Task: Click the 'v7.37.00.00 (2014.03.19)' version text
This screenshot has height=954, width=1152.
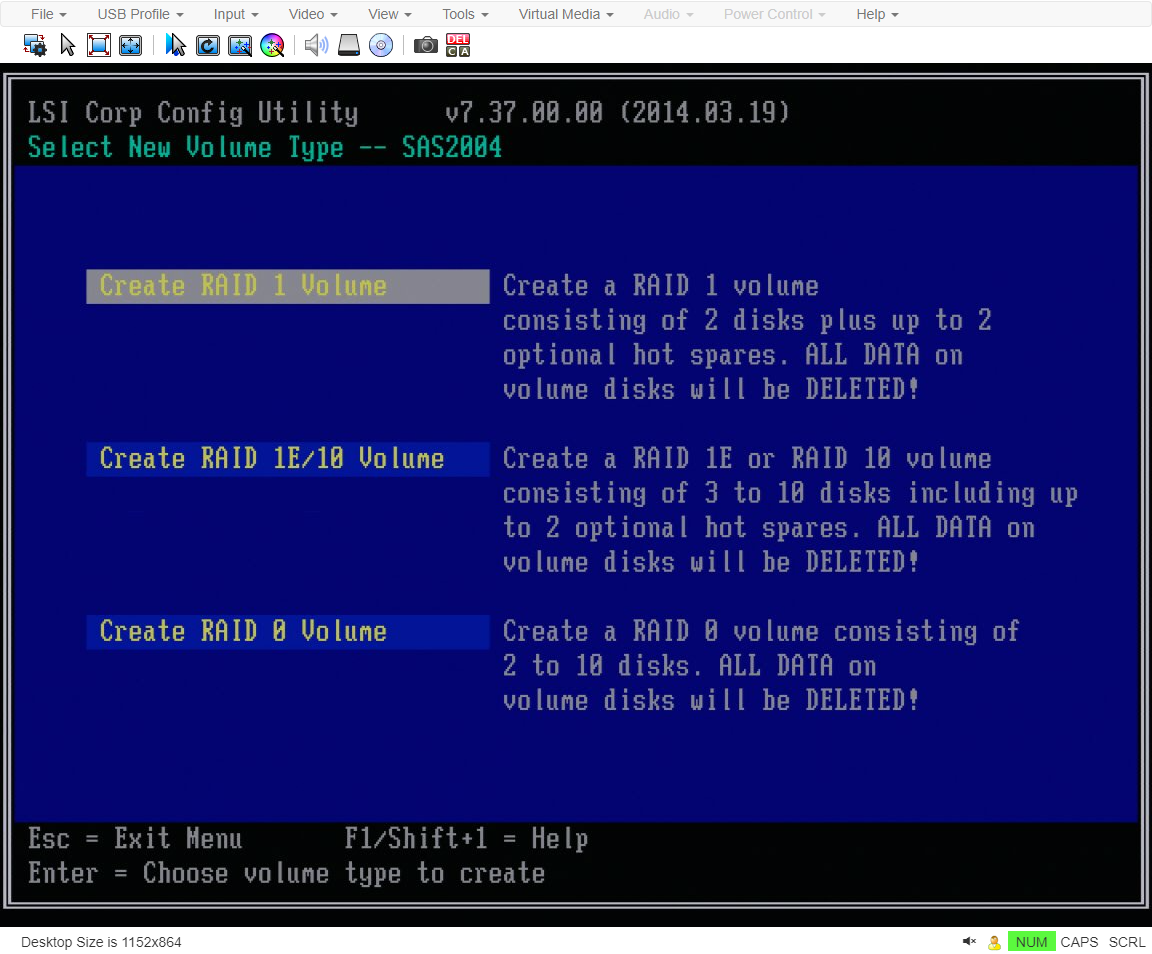Action: point(617,112)
